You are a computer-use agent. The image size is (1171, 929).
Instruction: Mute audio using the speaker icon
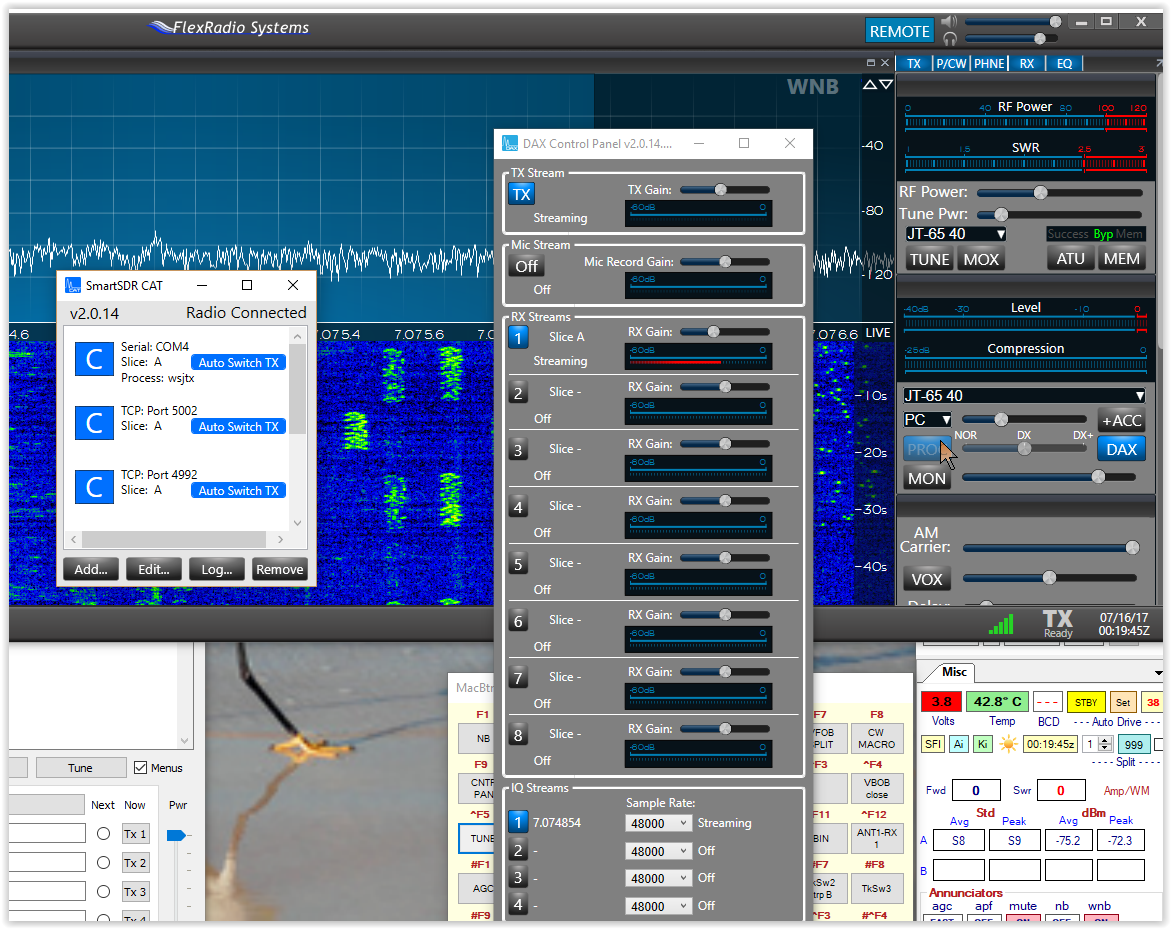pyautogui.click(x=948, y=20)
